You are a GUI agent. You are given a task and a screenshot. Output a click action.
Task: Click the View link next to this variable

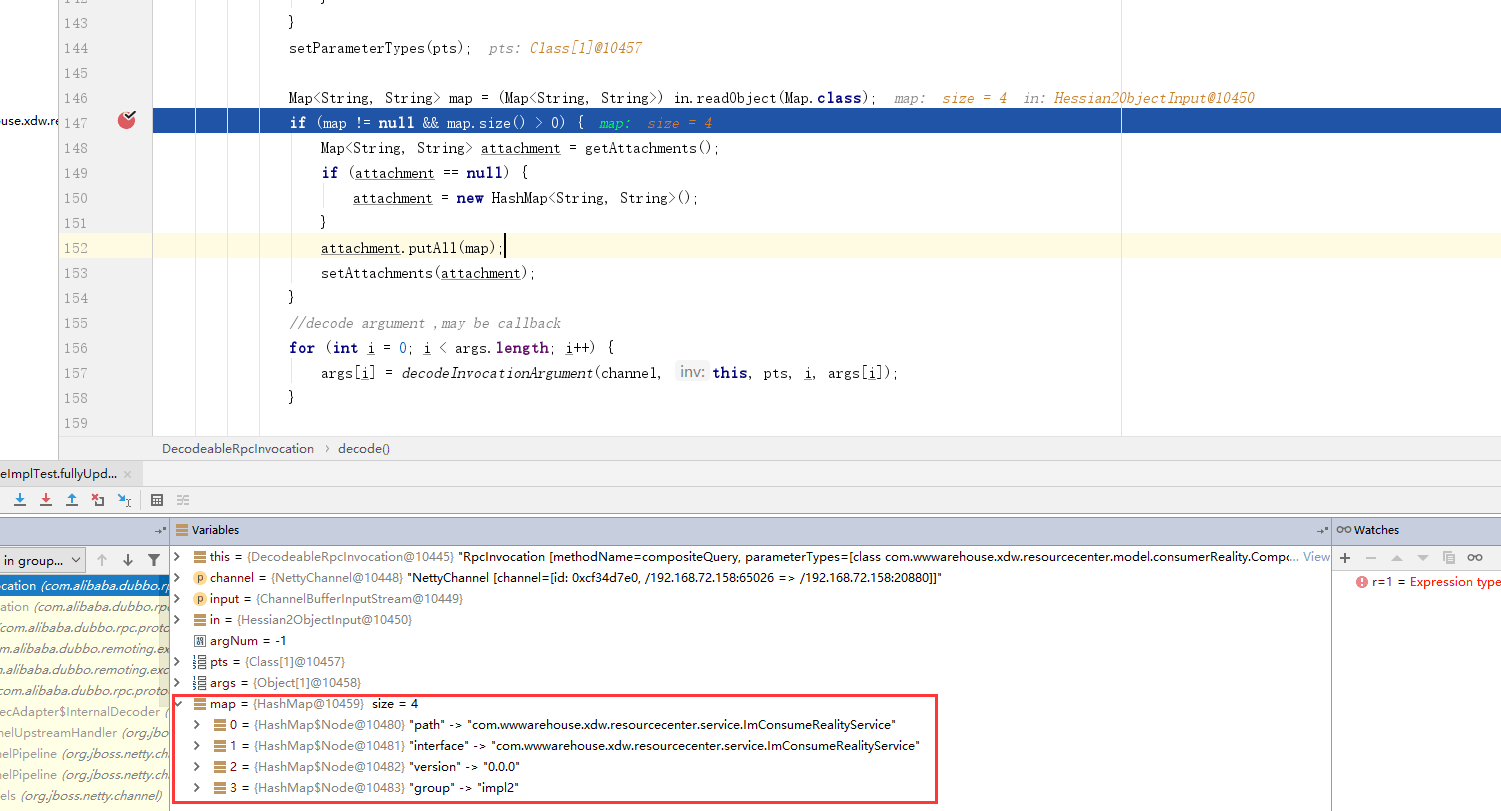[1316, 557]
